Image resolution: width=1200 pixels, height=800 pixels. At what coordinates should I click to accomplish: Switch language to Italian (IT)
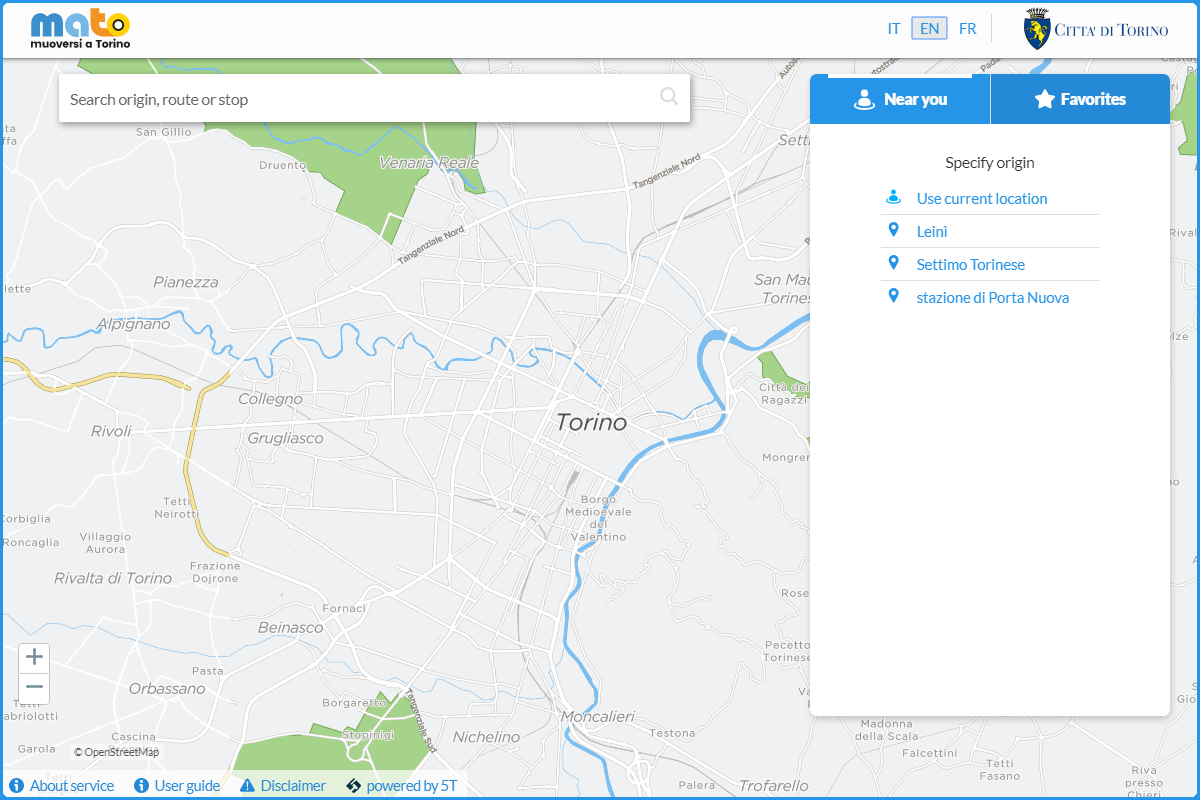coord(893,29)
